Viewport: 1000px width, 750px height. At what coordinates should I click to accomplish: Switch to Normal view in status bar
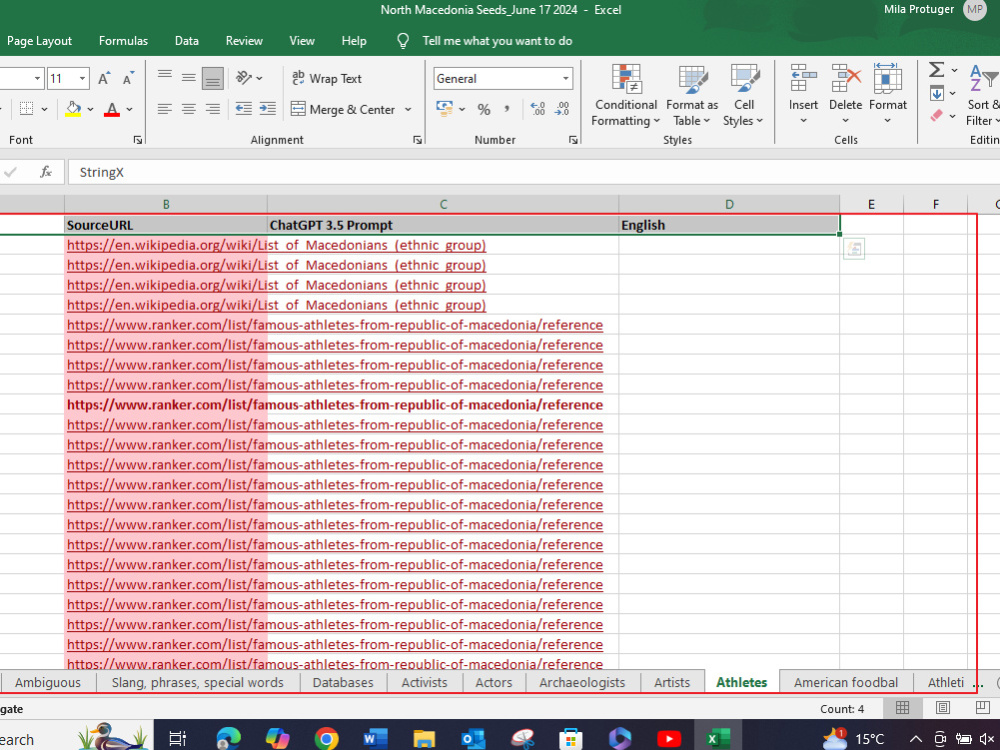pyautogui.click(x=902, y=708)
